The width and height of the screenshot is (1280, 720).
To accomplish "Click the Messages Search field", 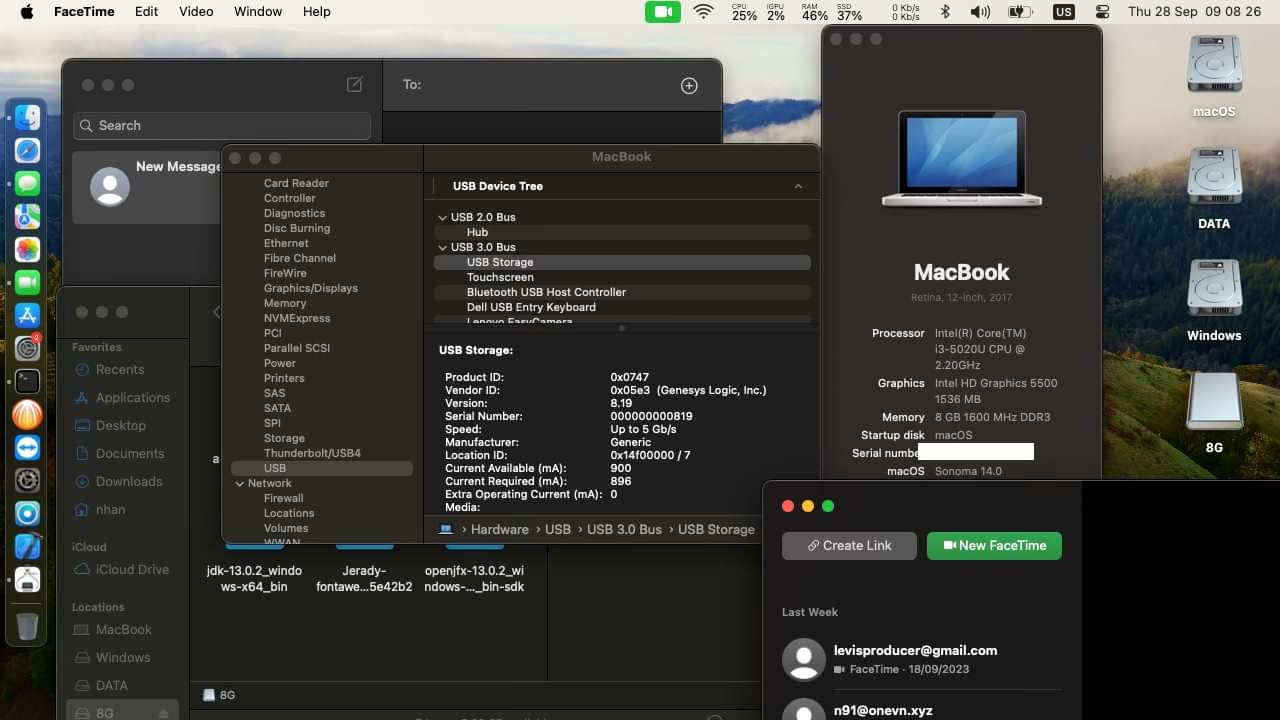I will point(222,125).
